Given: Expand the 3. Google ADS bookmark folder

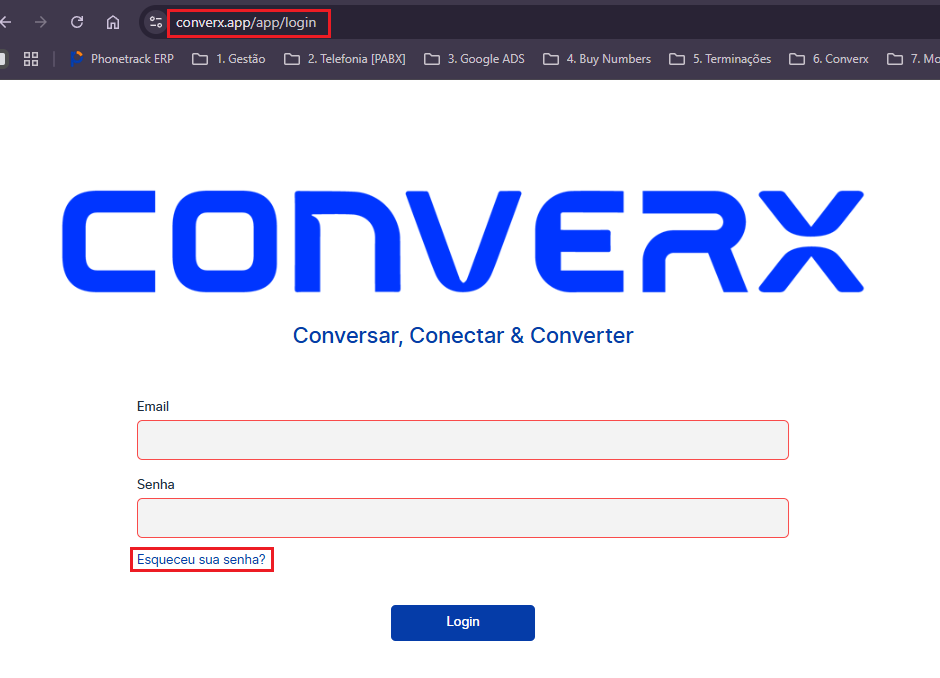Looking at the screenshot, I should click(x=475, y=59).
